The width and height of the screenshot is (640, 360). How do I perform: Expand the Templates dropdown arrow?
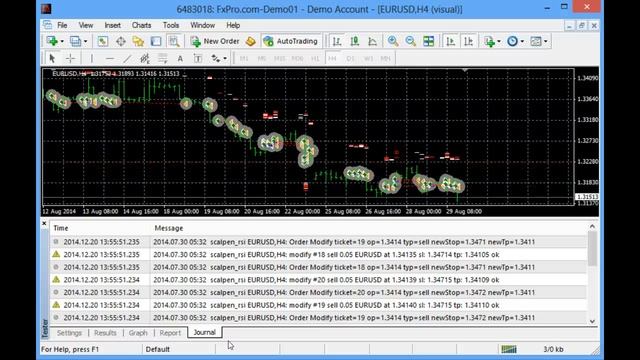pos(546,41)
